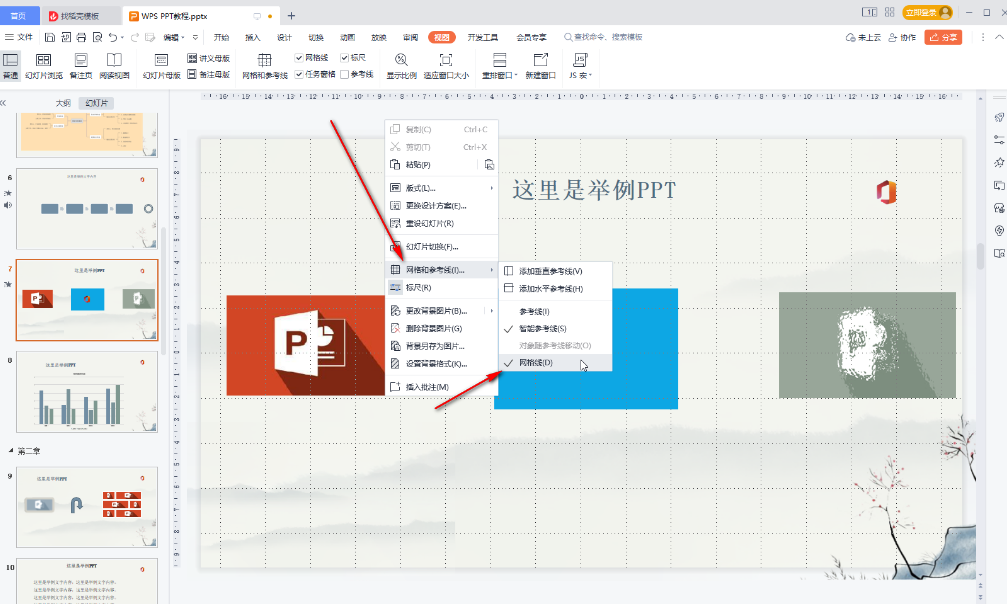Viewport: 1007px width, 604px height.
Task: Open 幻灯片浏览 slide sorter view
Action: click(43, 66)
